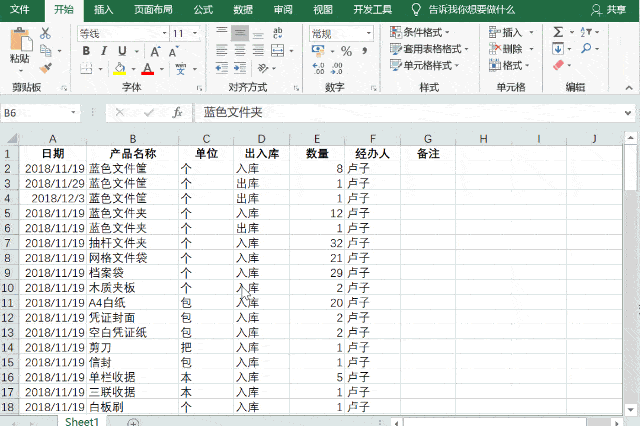
Task: Center text horizontally
Action: 240,51
